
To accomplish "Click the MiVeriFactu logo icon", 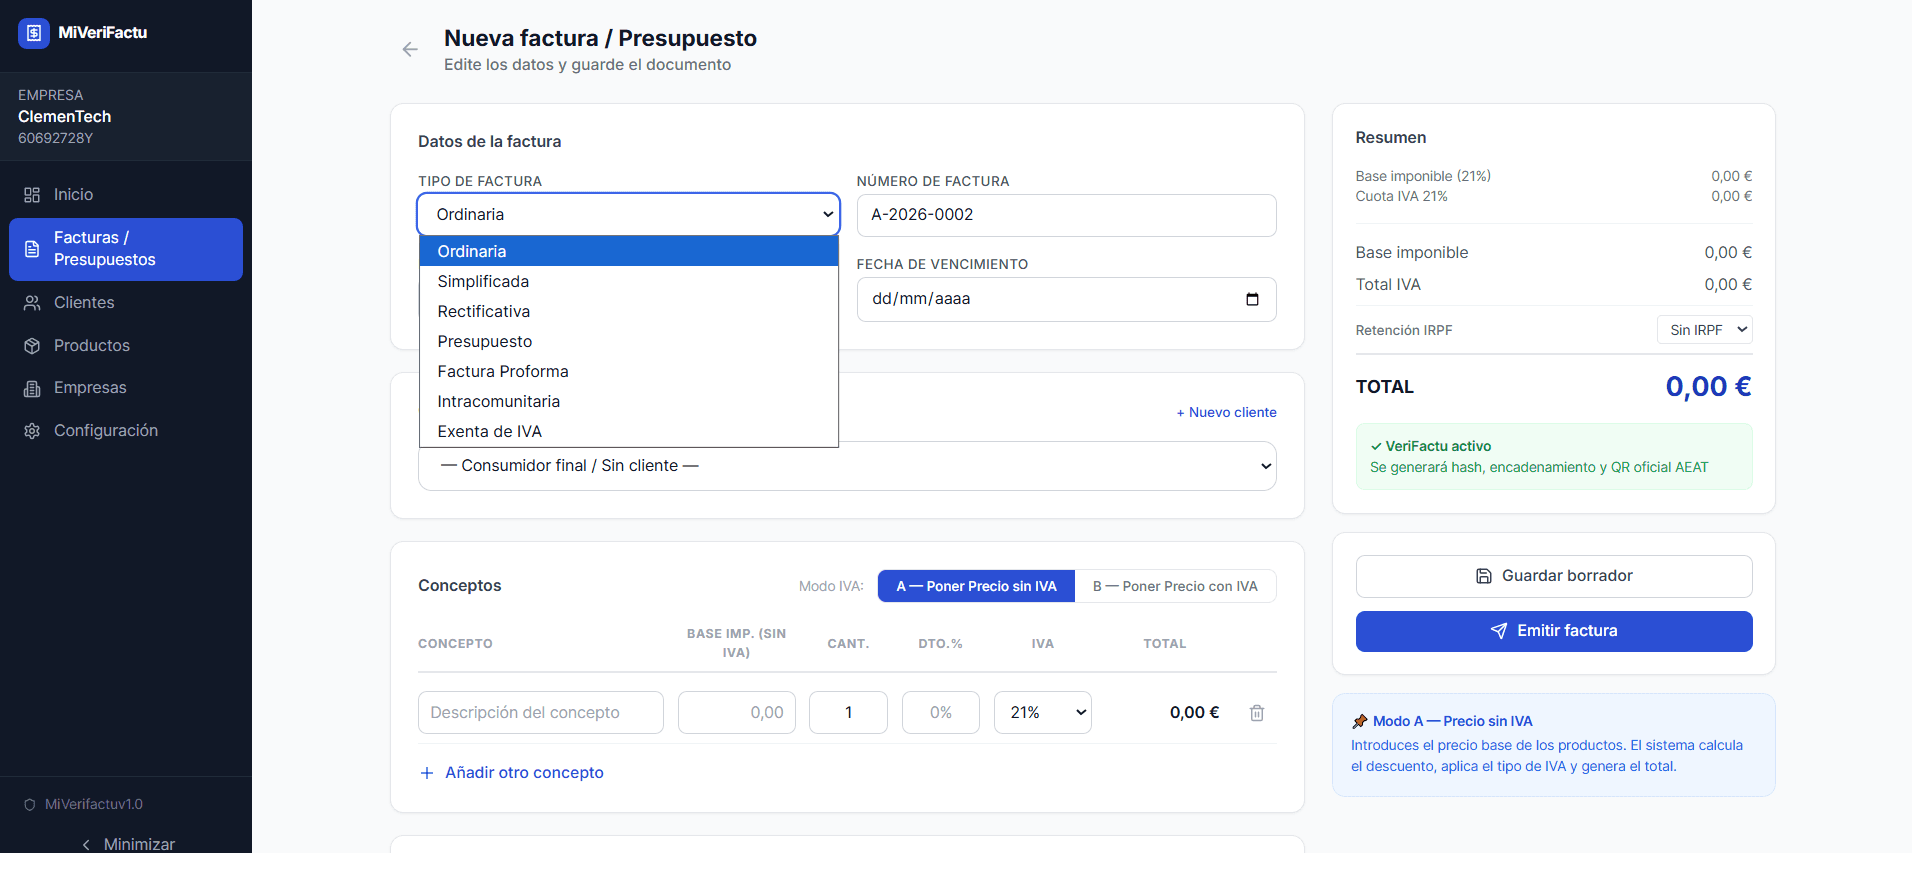I will [34, 33].
